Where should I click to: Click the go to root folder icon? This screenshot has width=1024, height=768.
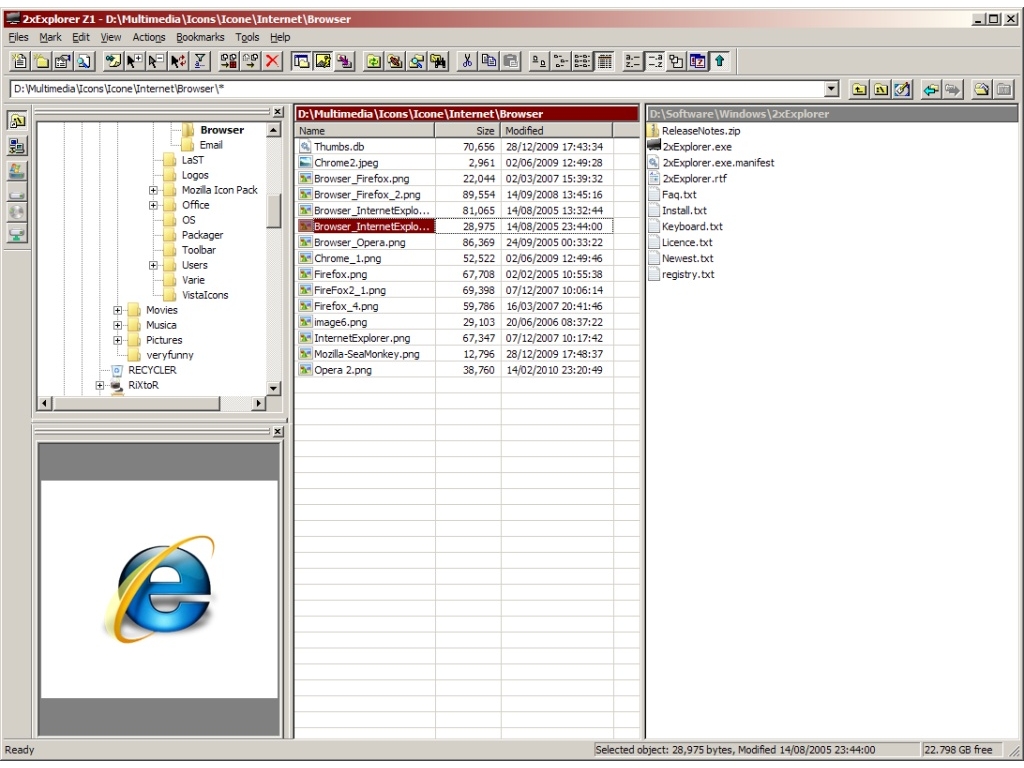coord(881,89)
